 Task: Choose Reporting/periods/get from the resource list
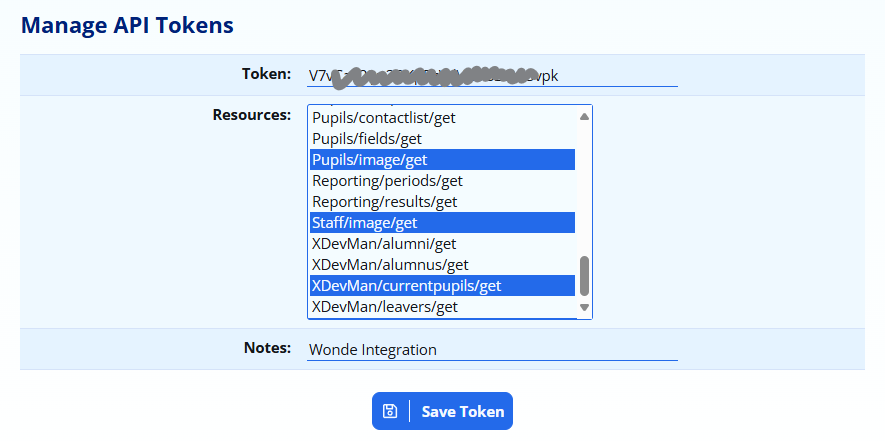pyautogui.click(x=387, y=181)
